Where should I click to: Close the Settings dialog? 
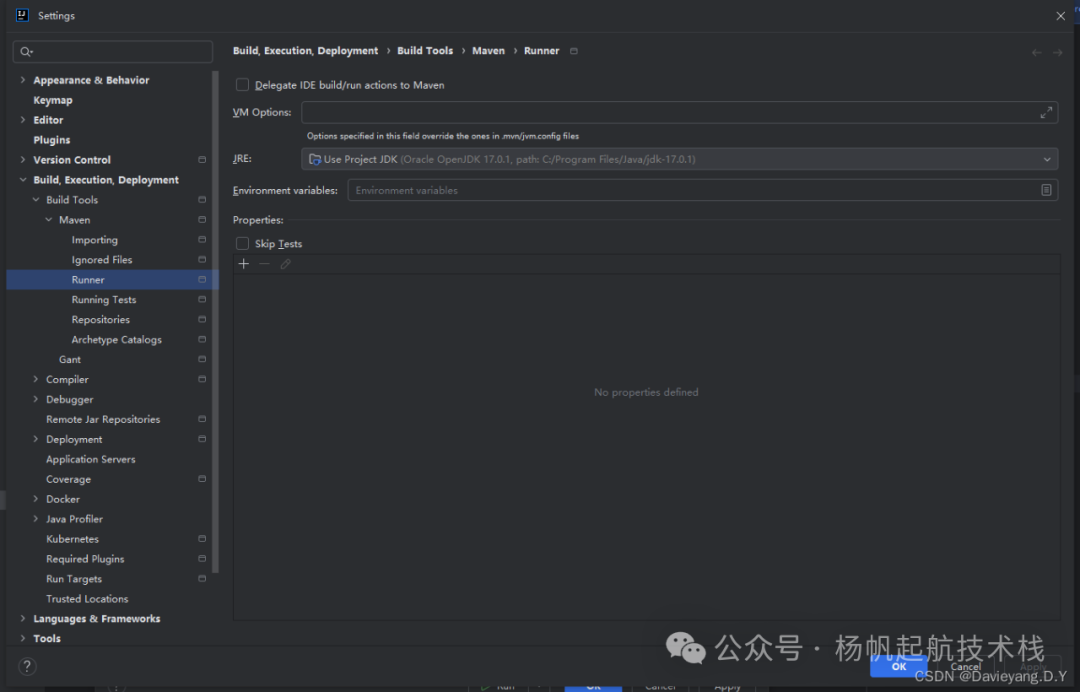coord(1061,16)
